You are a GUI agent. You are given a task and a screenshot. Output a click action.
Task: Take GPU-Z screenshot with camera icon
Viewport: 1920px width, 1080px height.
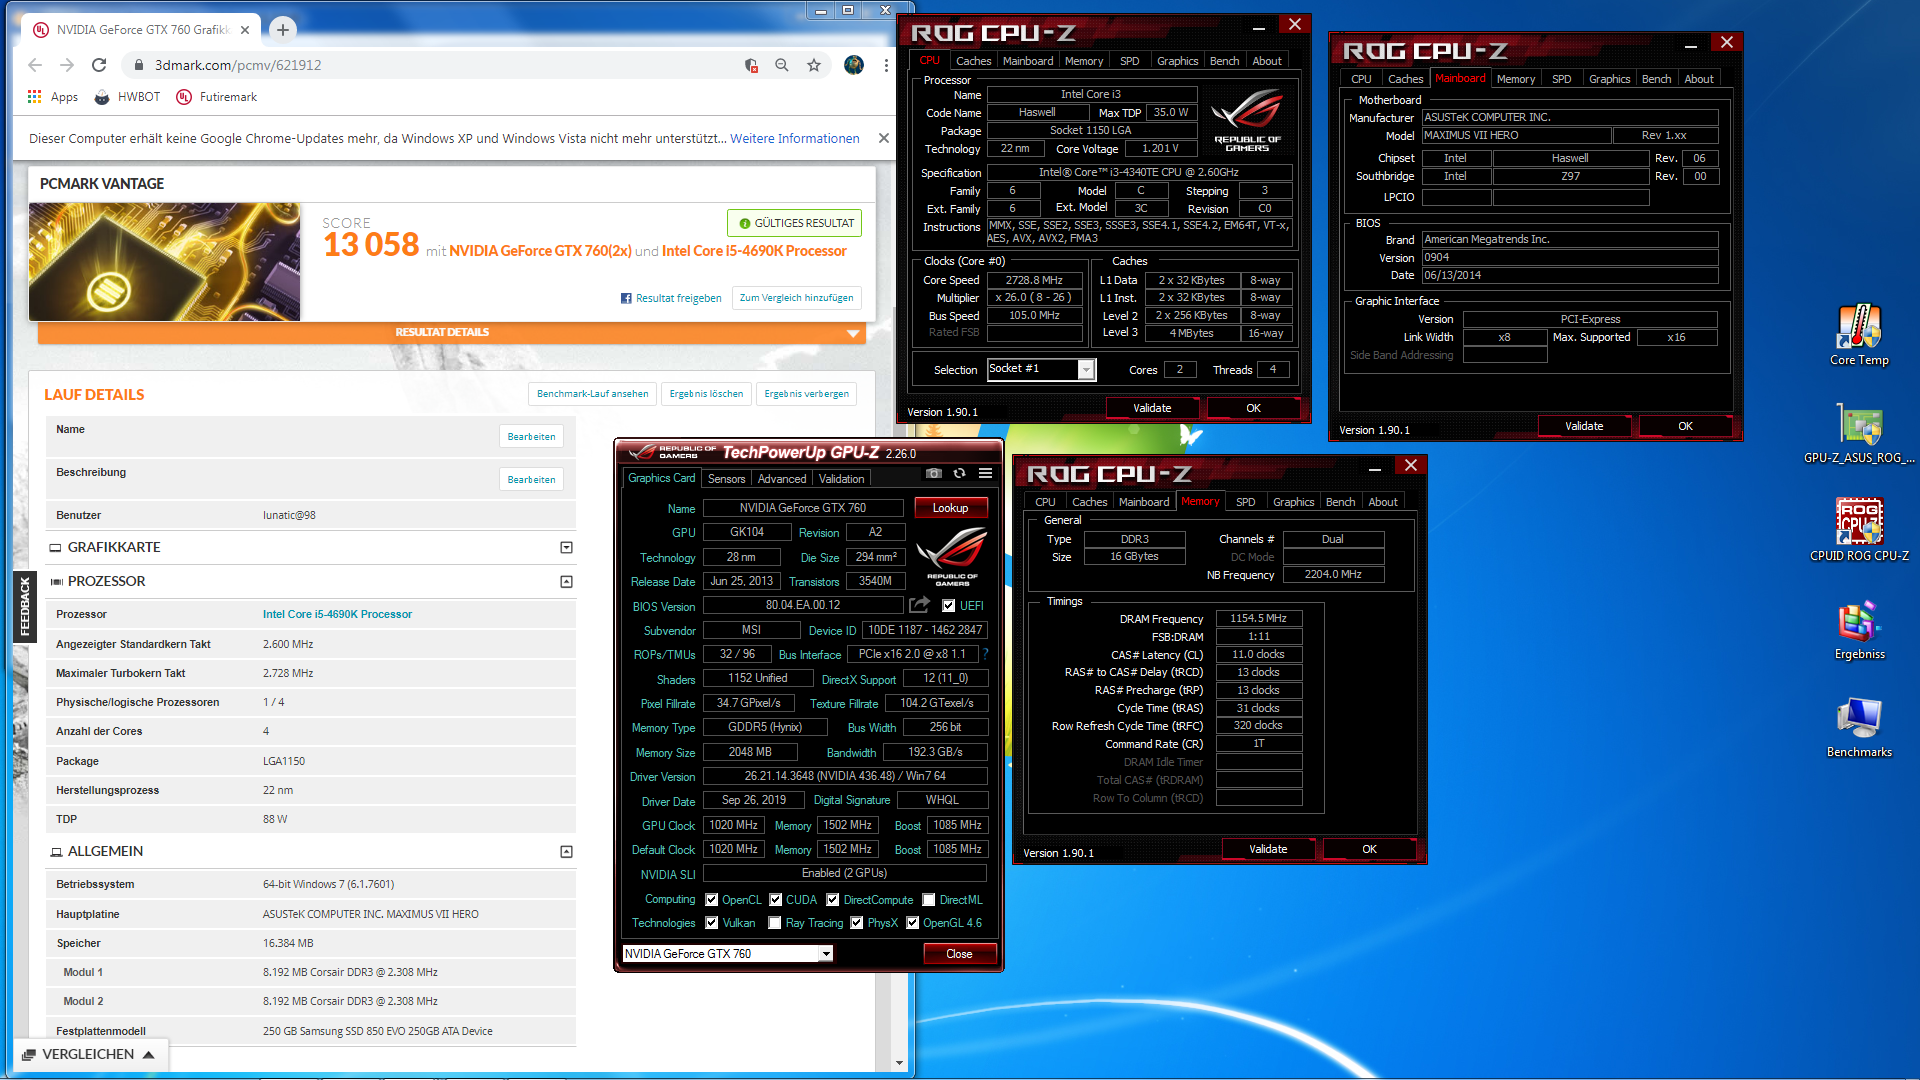tap(933, 473)
